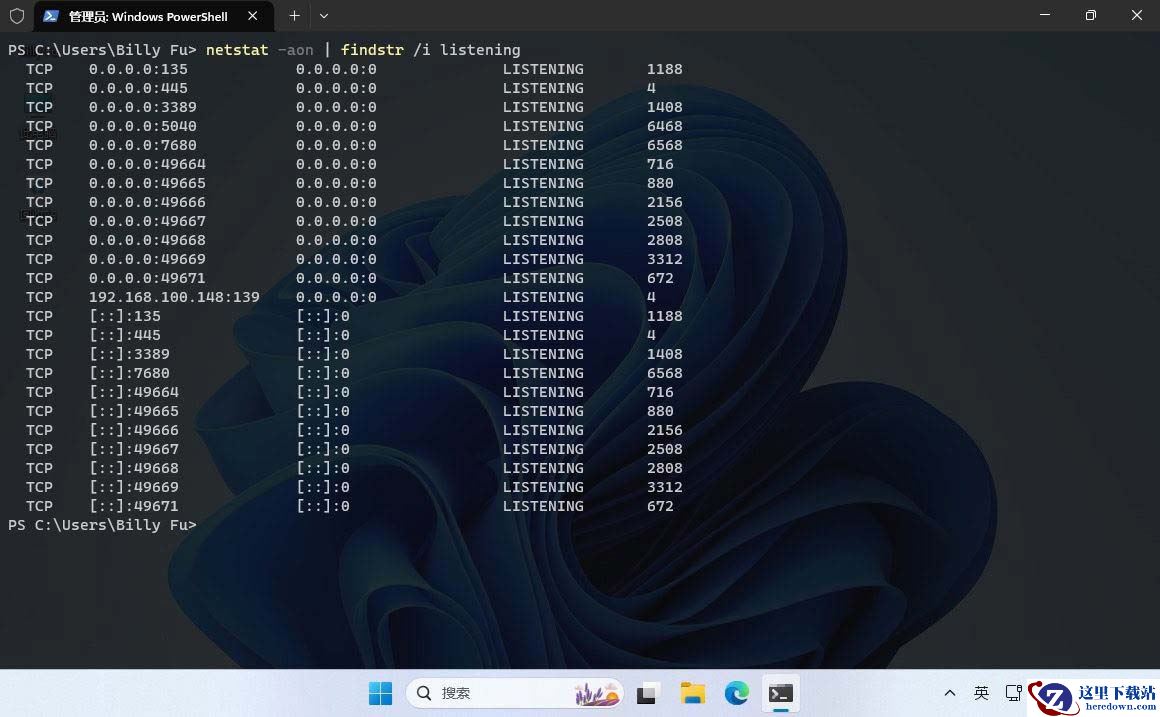
Task: Switch the 英 input method indicator
Action: point(981,693)
